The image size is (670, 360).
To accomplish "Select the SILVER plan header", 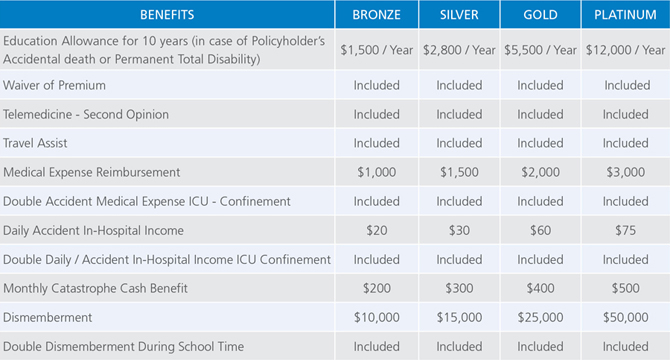I will (x=459, y=15).
